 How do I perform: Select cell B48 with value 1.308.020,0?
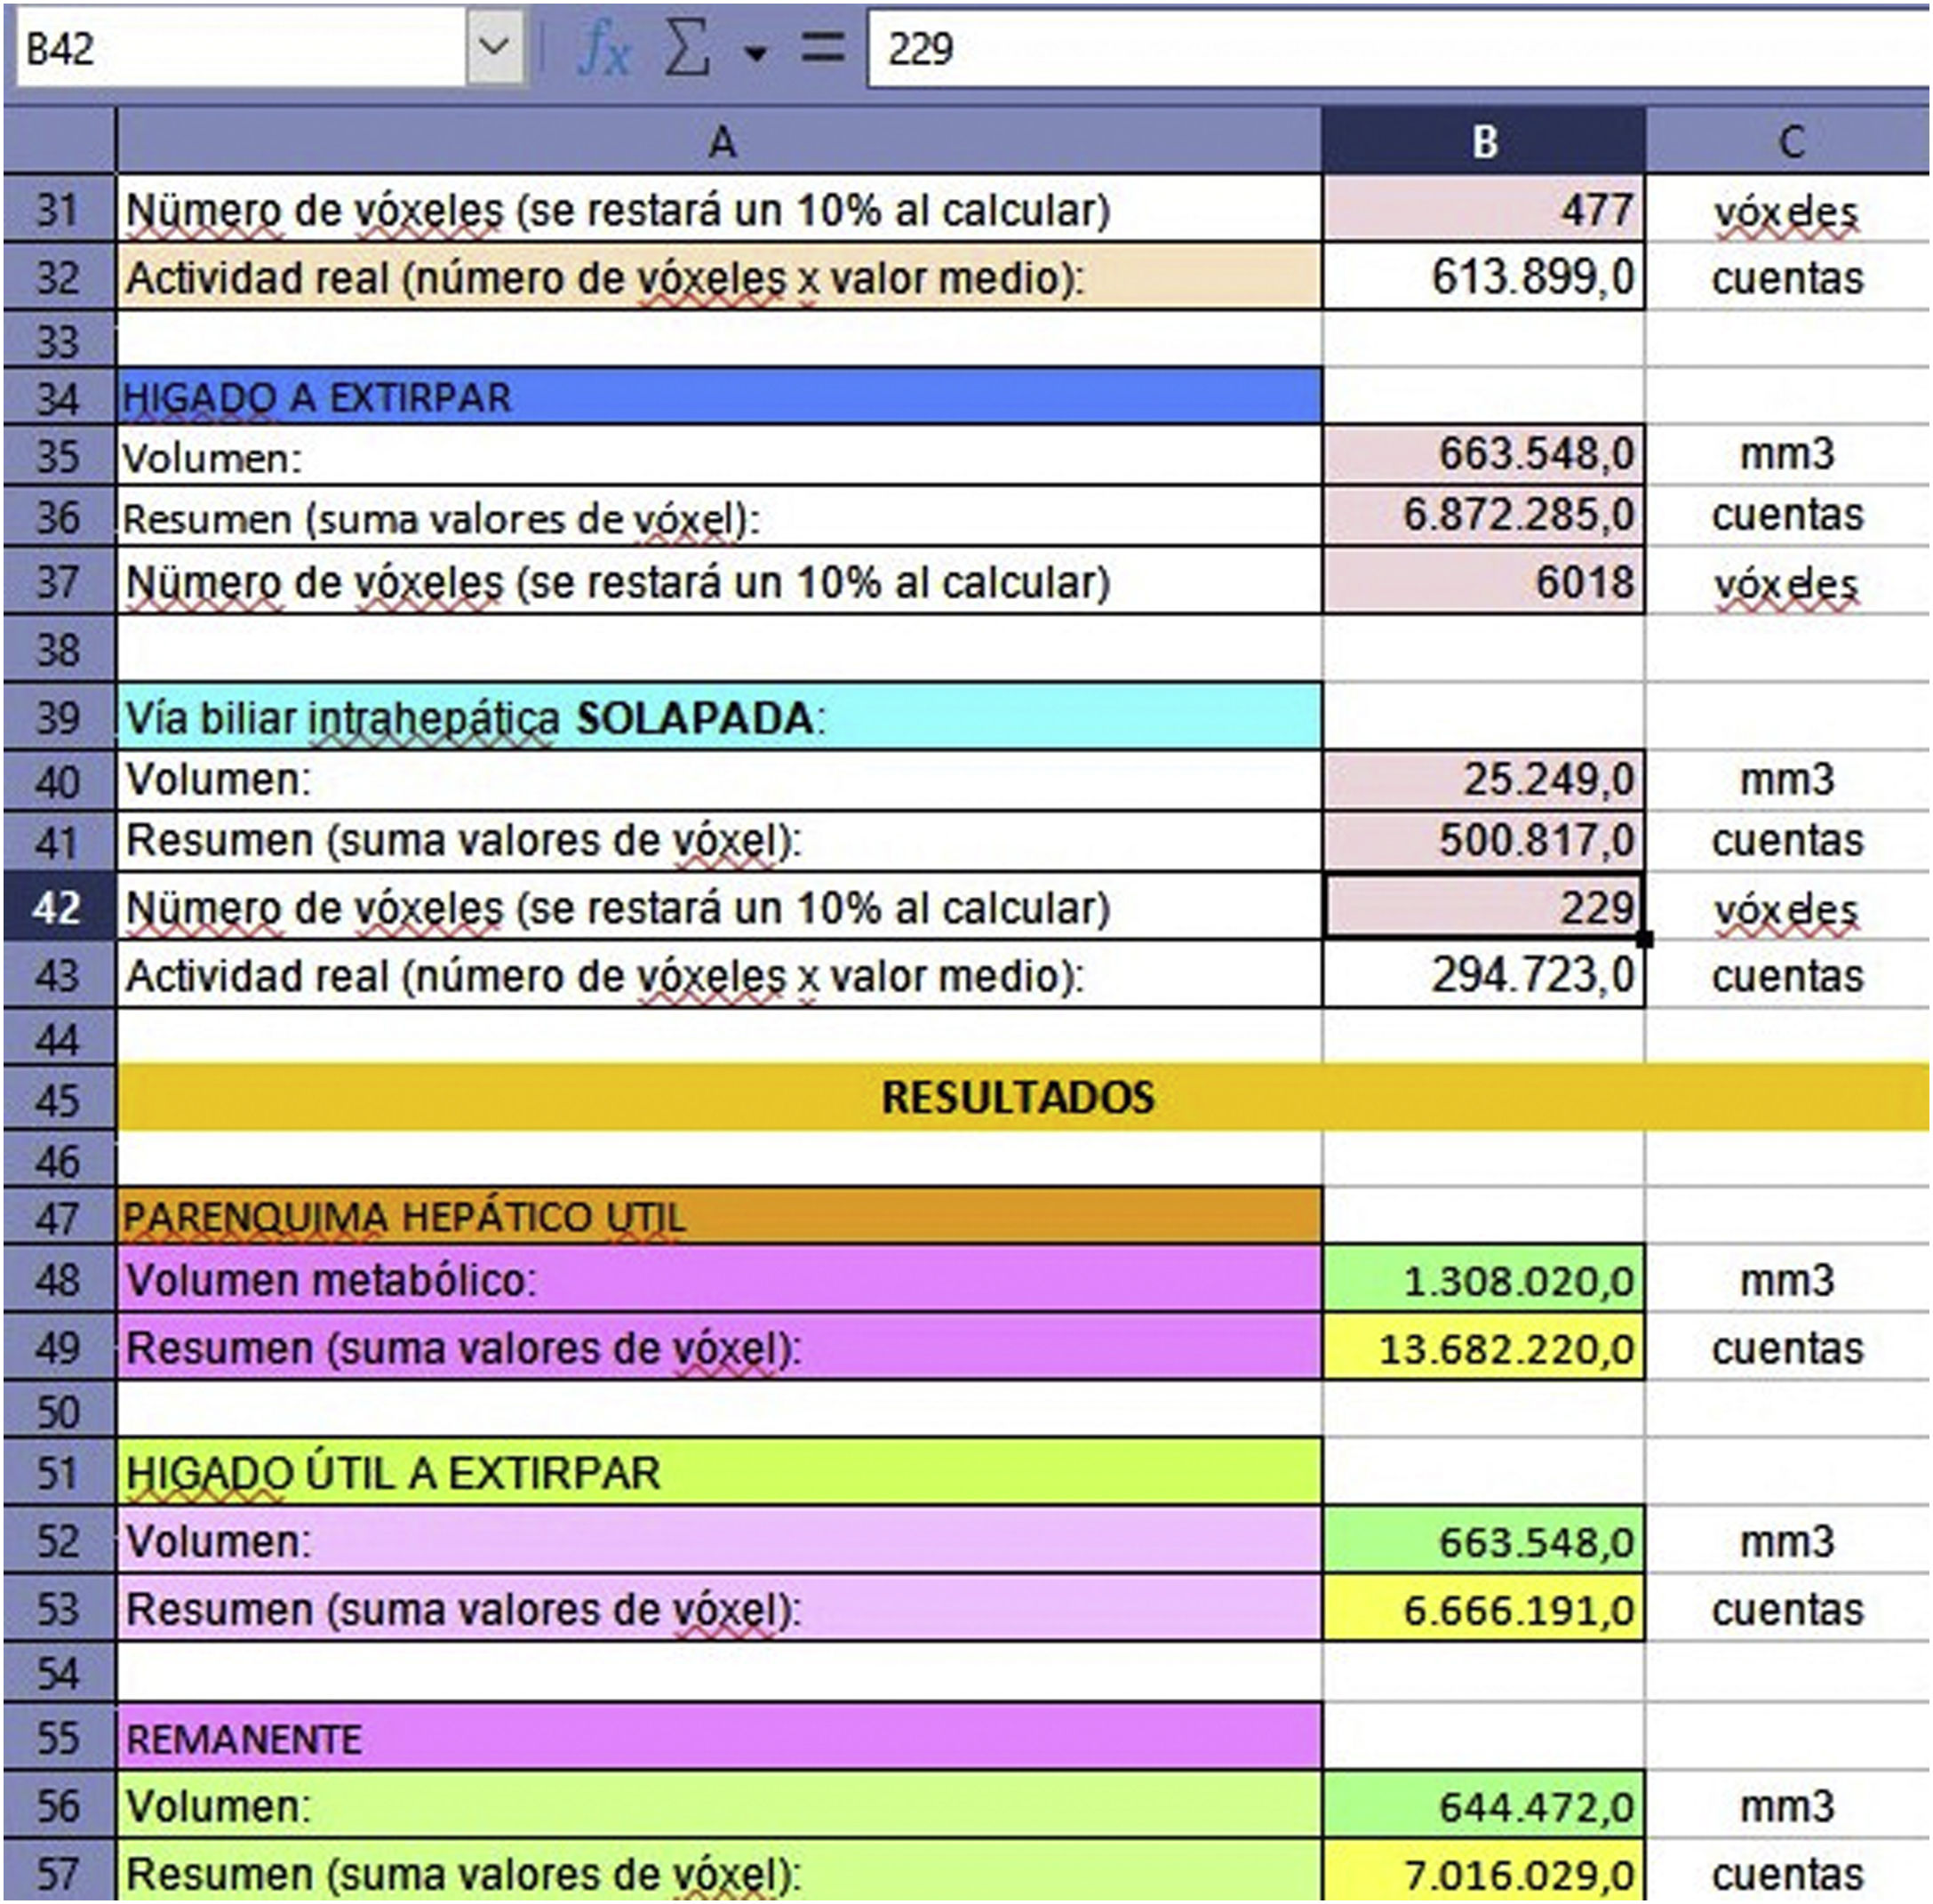coord(1483,1280)
